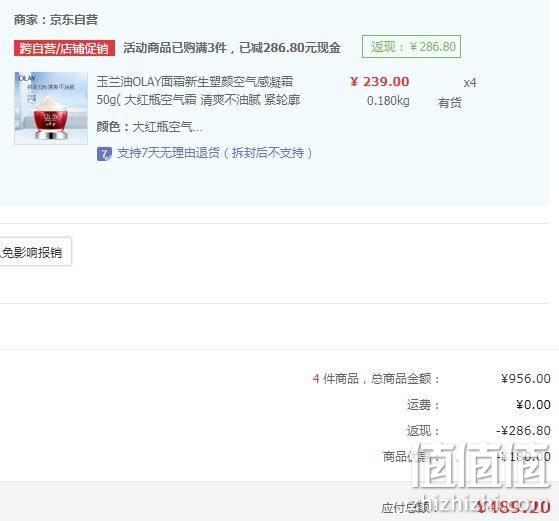Click the 0.180kg weight label
The width and height of the screenshot is (559, 521).
tap(388, 101)
